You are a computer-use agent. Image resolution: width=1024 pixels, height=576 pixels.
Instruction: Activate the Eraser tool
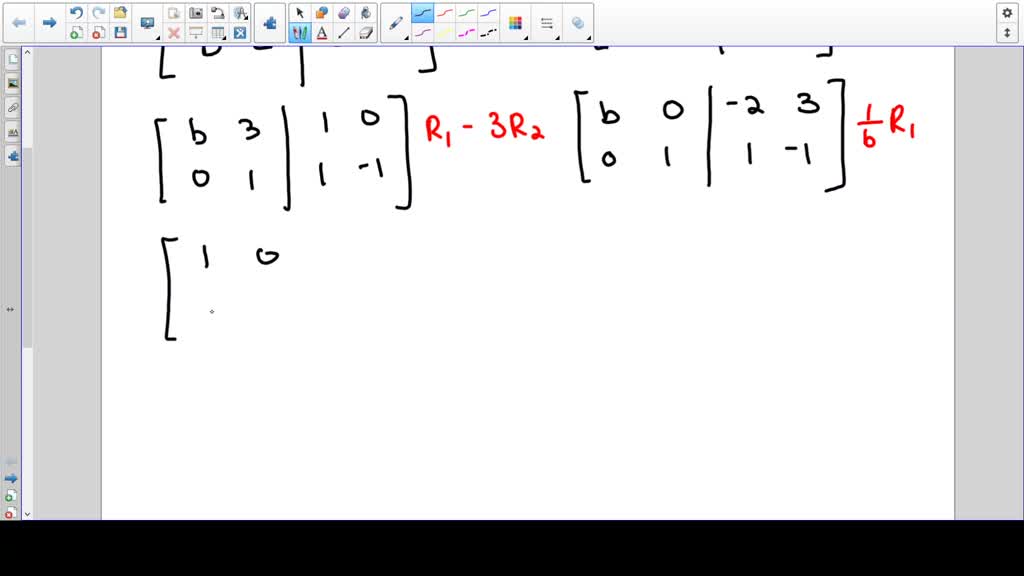click(x=364, y=31)
